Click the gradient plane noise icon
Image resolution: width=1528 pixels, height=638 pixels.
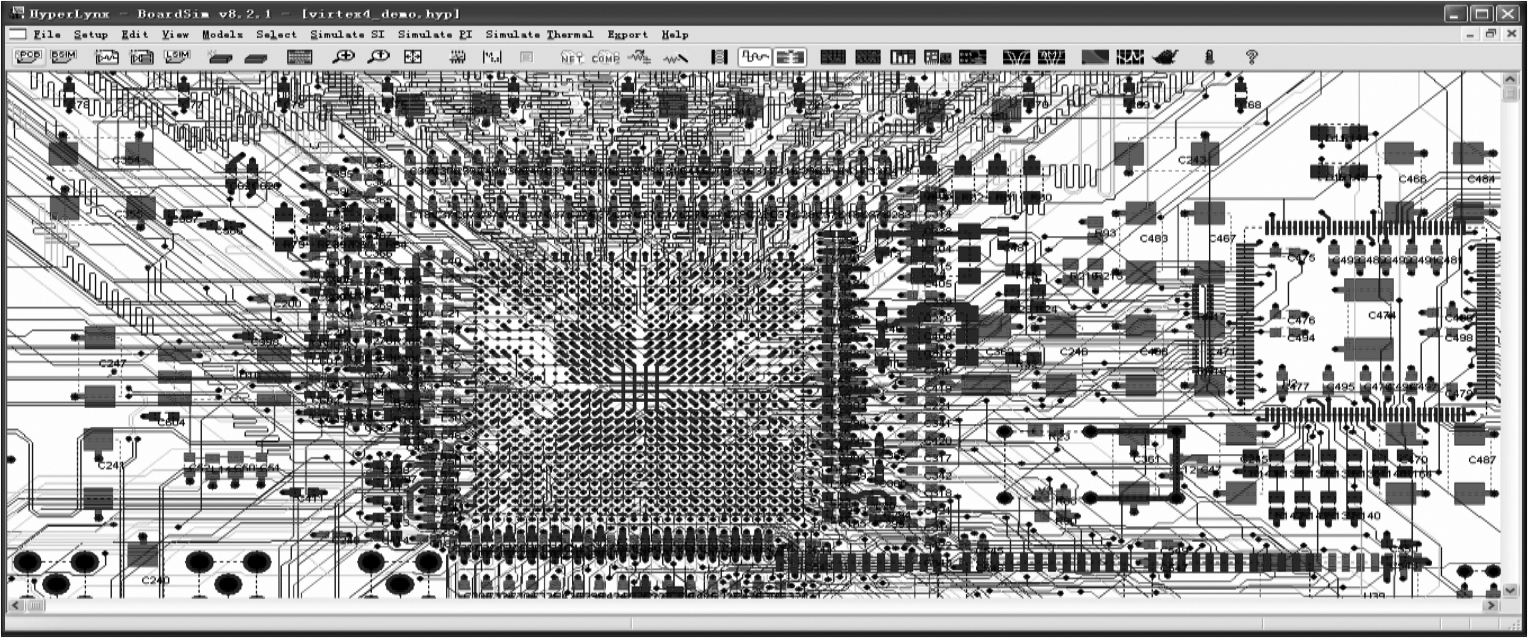(1095, 58)
